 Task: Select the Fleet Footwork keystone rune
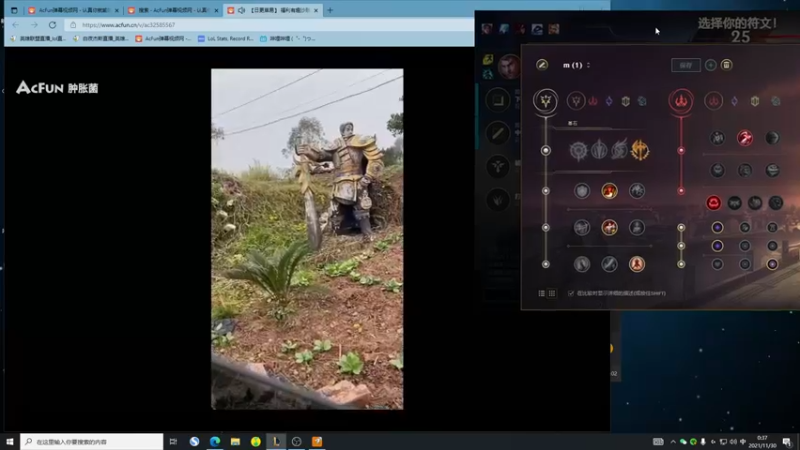(619, 151)
